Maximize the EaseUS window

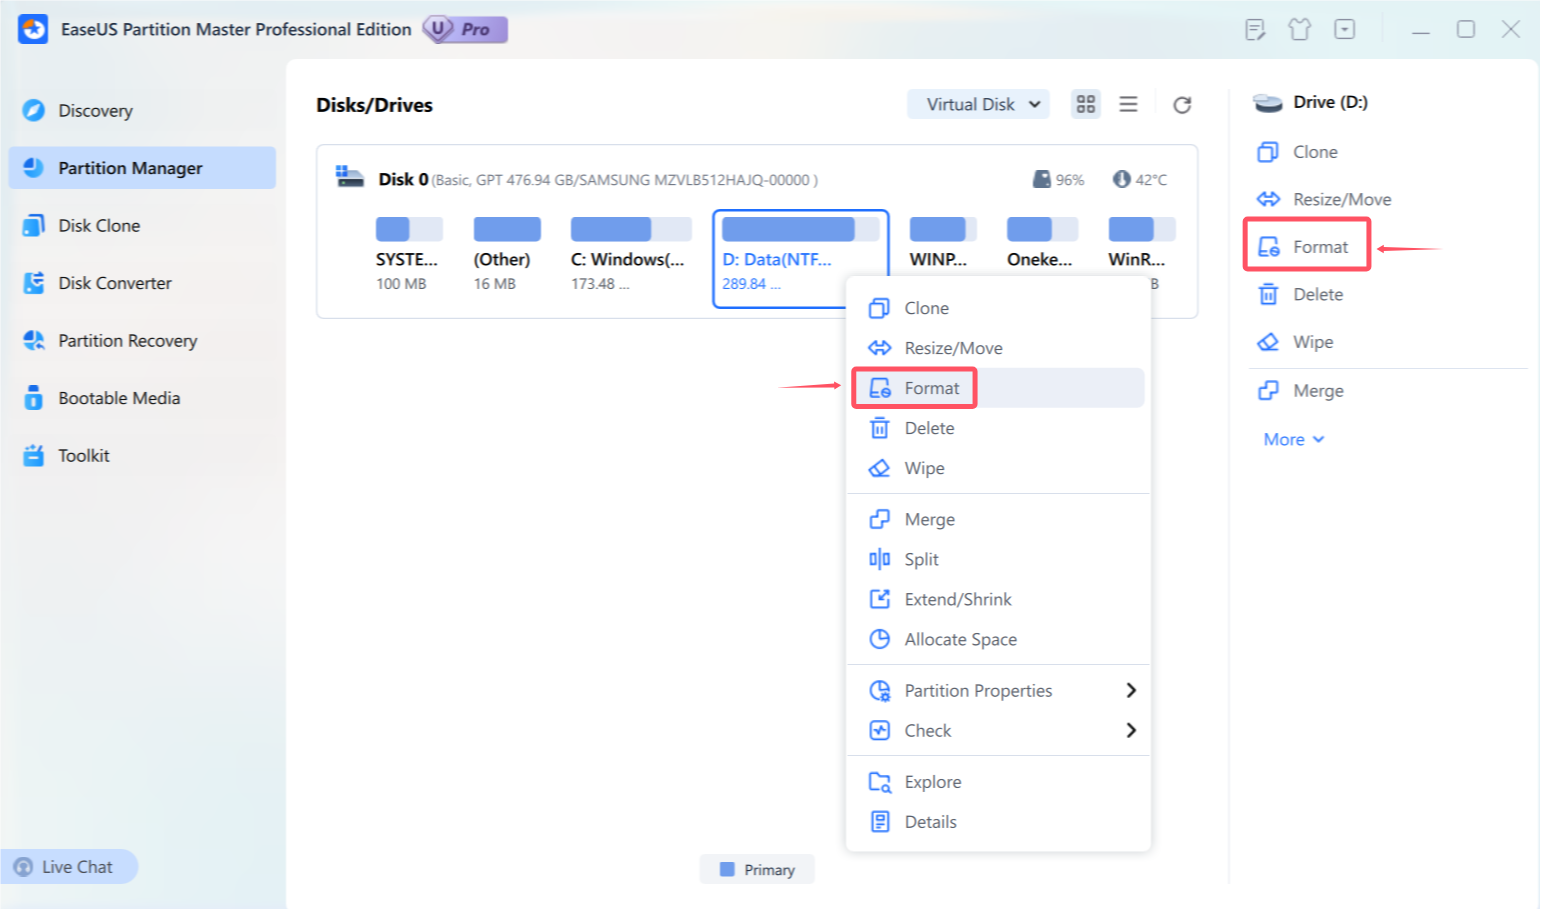(x=1466, y=30)
